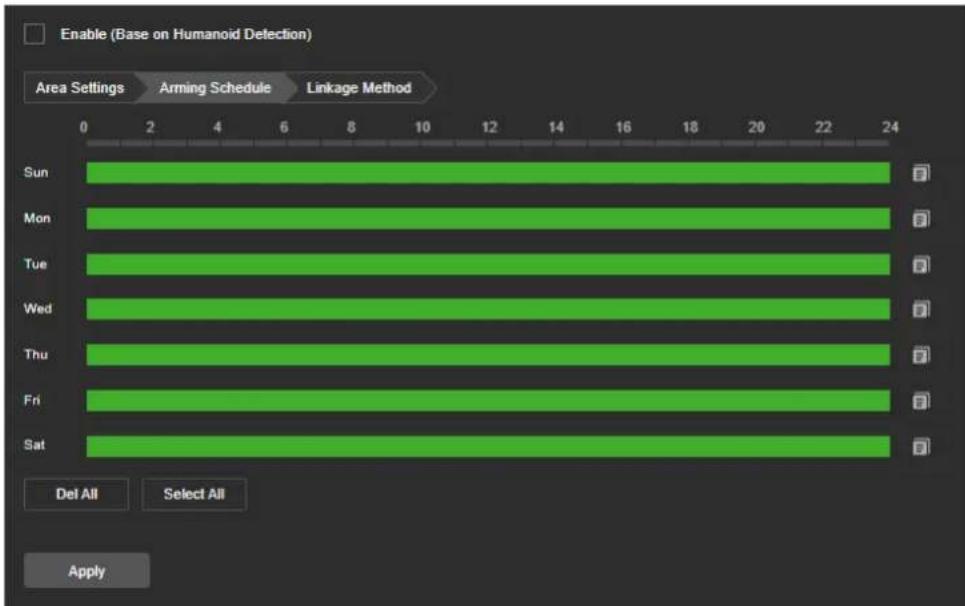Select the Mon green schedule bar
This screenshot has height=606, width=965.
click(488, 218)
